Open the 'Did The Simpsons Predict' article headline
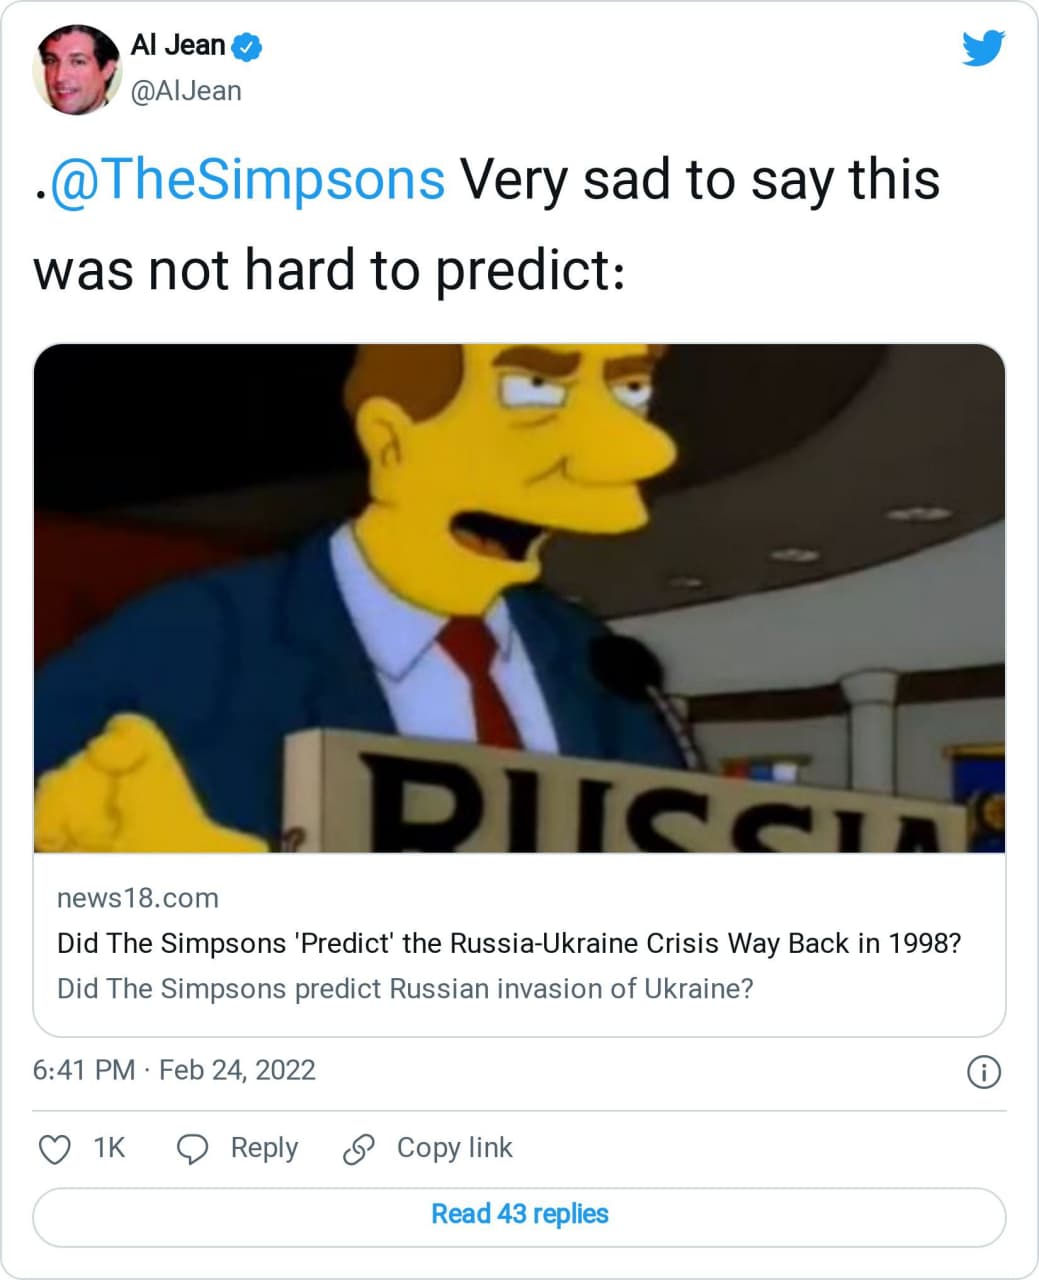This screenshot has width=1039, height=1280. click(x=508, y=943)
